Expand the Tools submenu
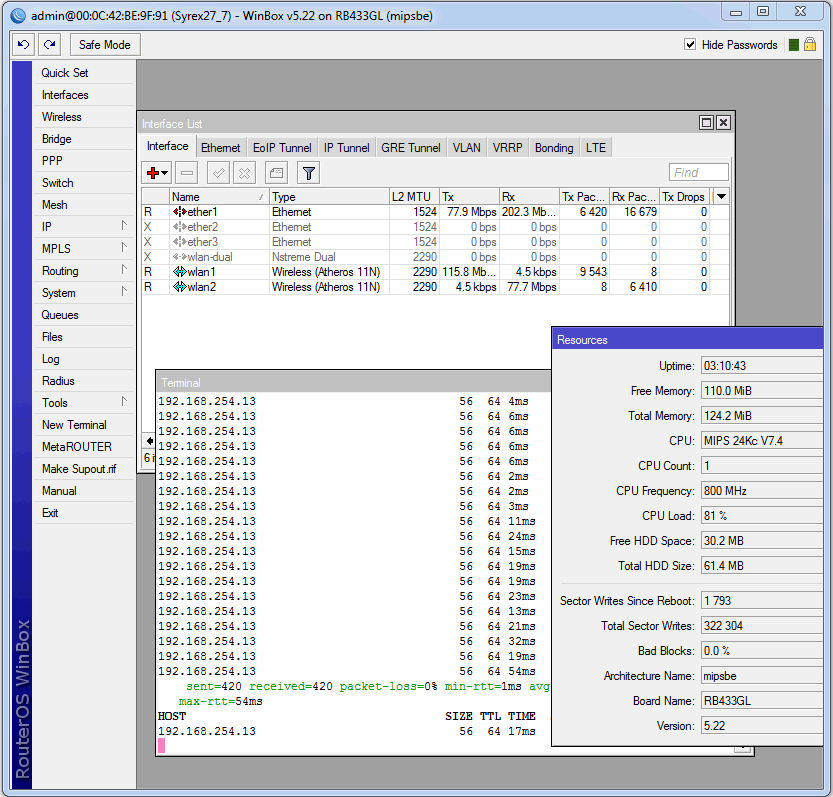833x797 pixels. (x=124, y=402)
